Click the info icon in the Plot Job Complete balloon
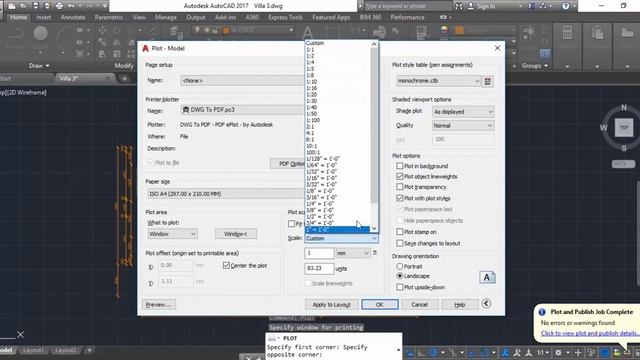640x360 pixels. pyautogui.click(x=542, y=312)
